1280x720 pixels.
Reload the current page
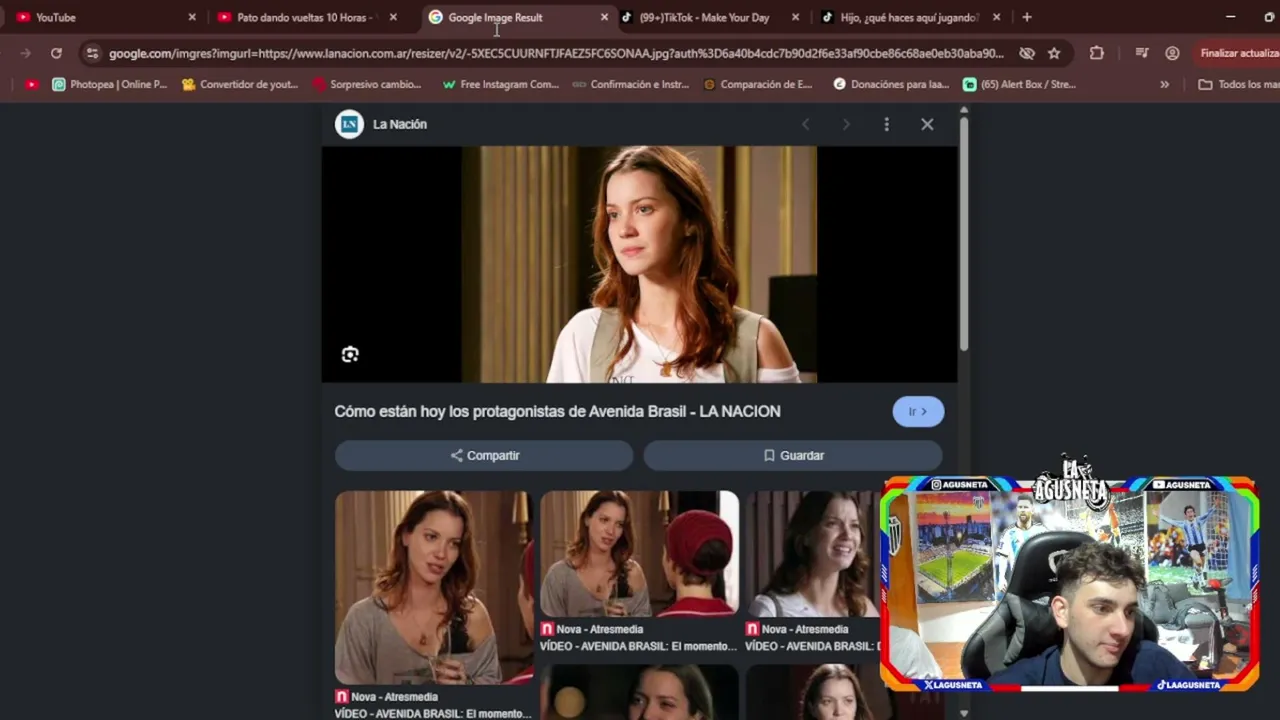coord(56,53)
